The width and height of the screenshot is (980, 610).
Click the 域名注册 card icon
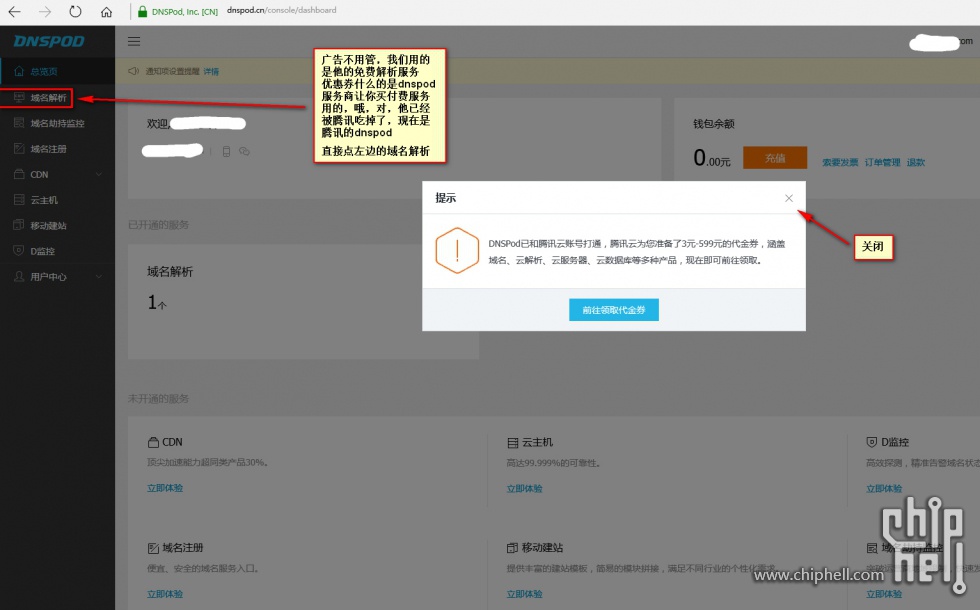153,548
